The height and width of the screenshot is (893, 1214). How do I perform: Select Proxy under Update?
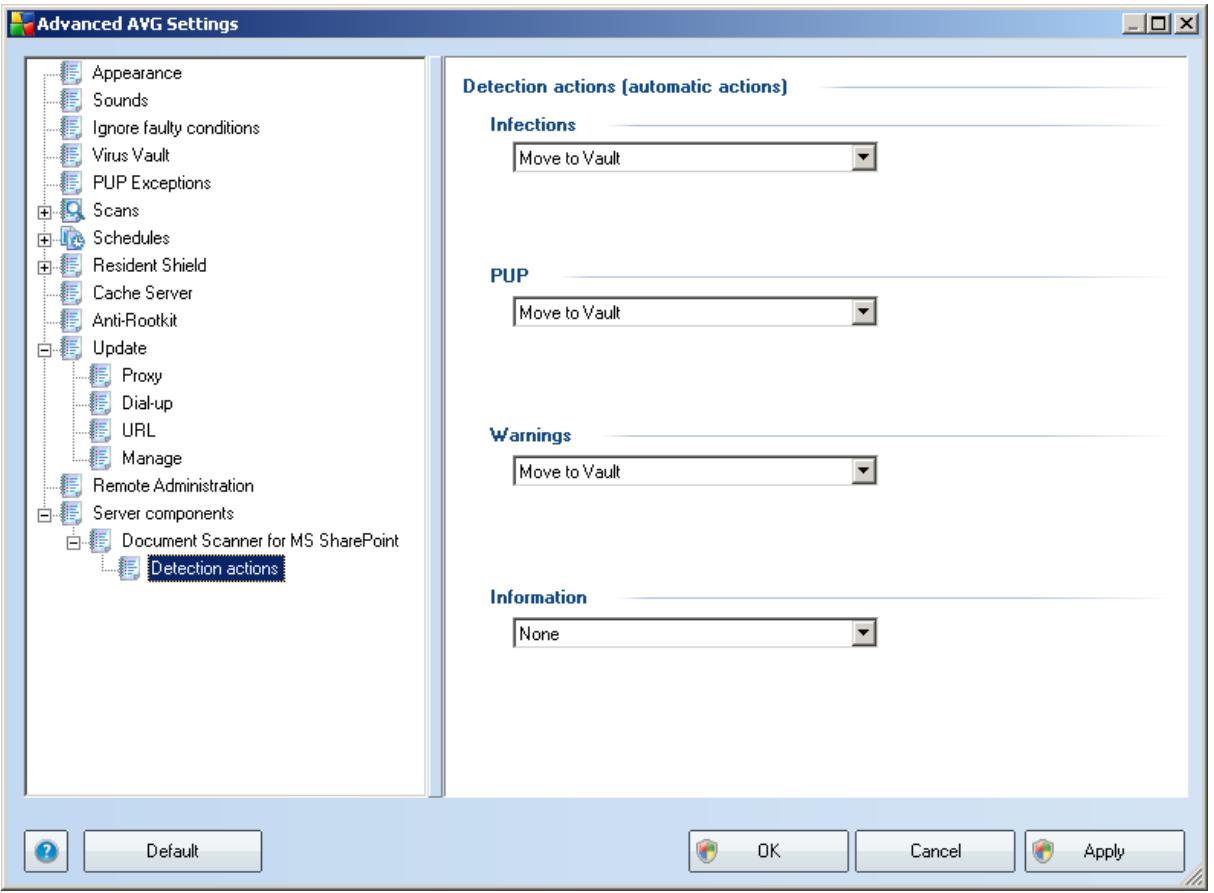tap(140, 376)
